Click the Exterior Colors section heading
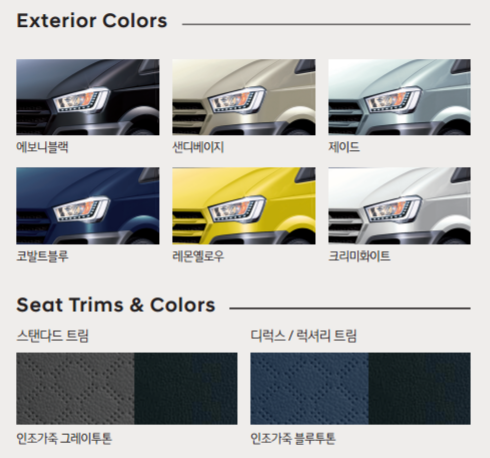This screenshot has width=490, height=458. click(92, 21)
